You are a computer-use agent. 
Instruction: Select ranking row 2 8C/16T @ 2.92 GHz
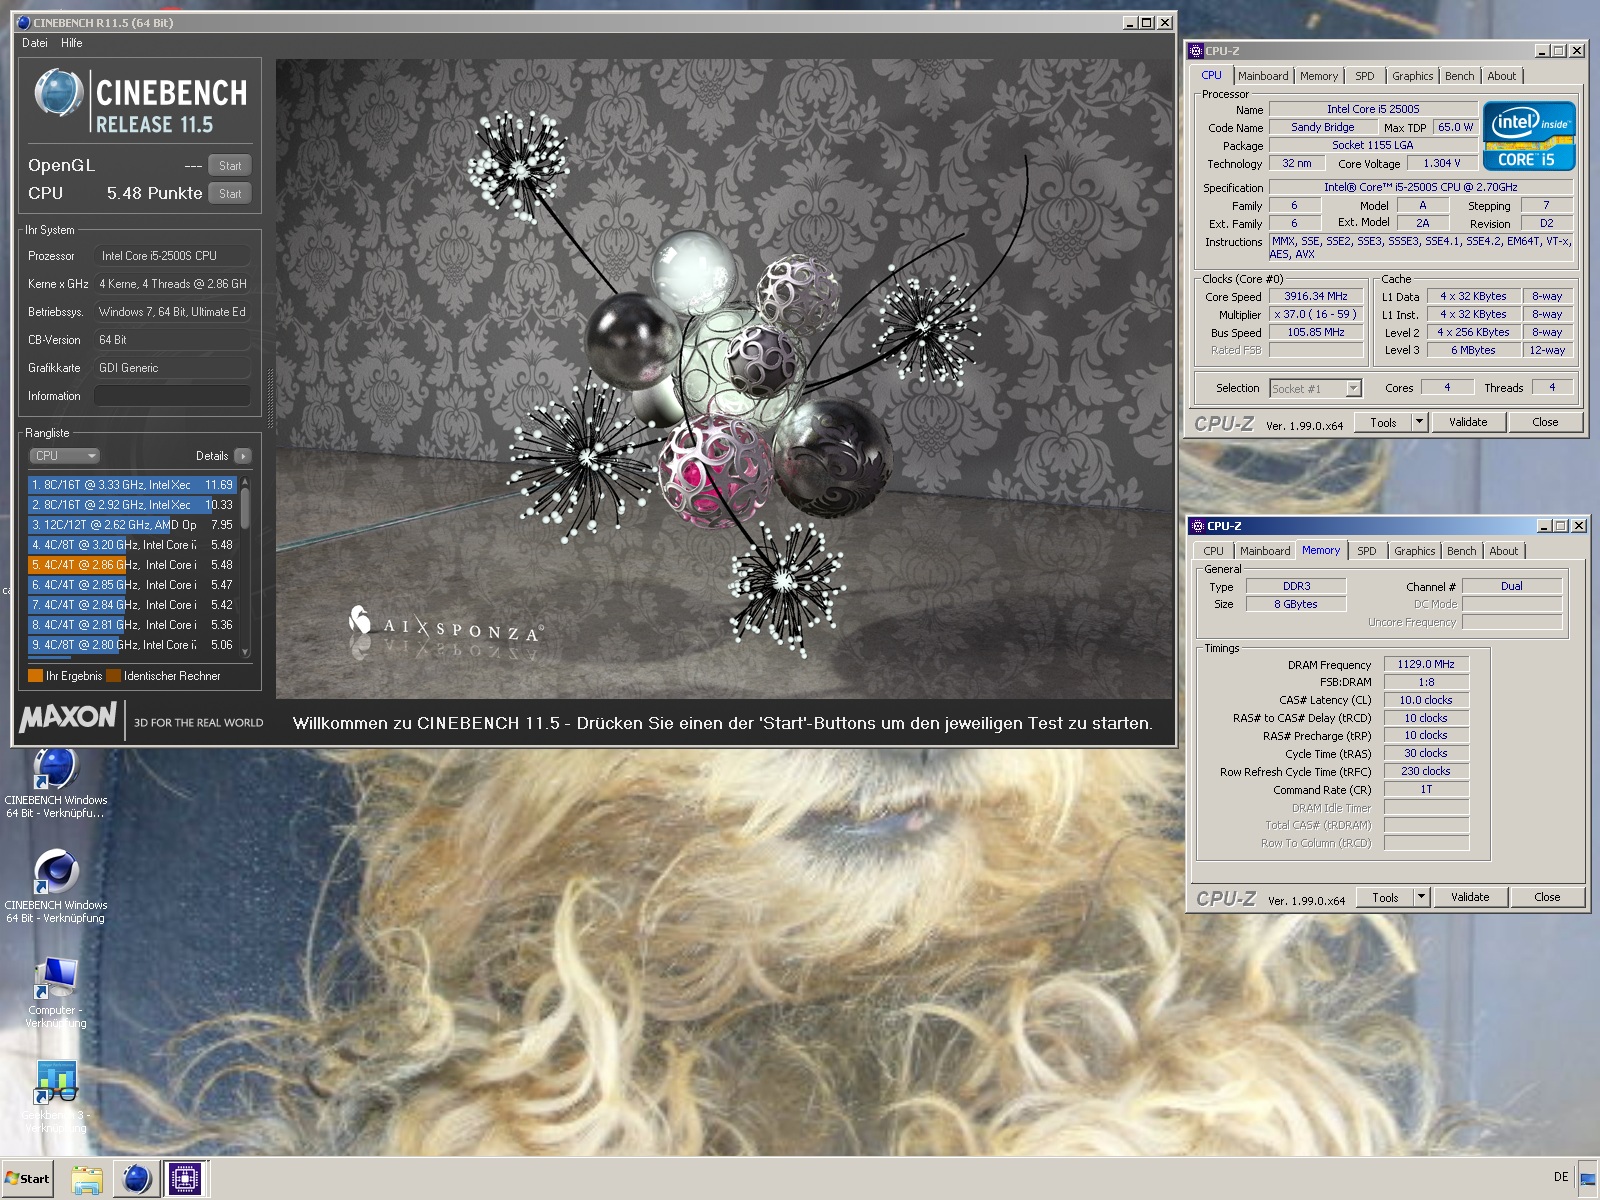pos(132,505)
